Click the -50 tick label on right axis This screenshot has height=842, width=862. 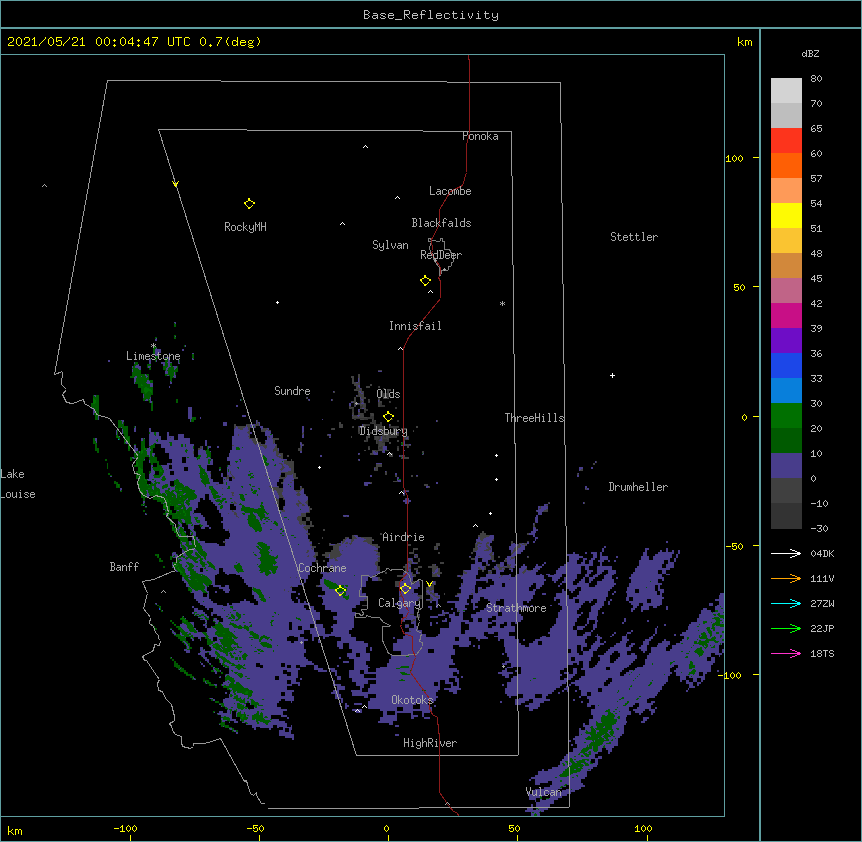coord(734,546)
